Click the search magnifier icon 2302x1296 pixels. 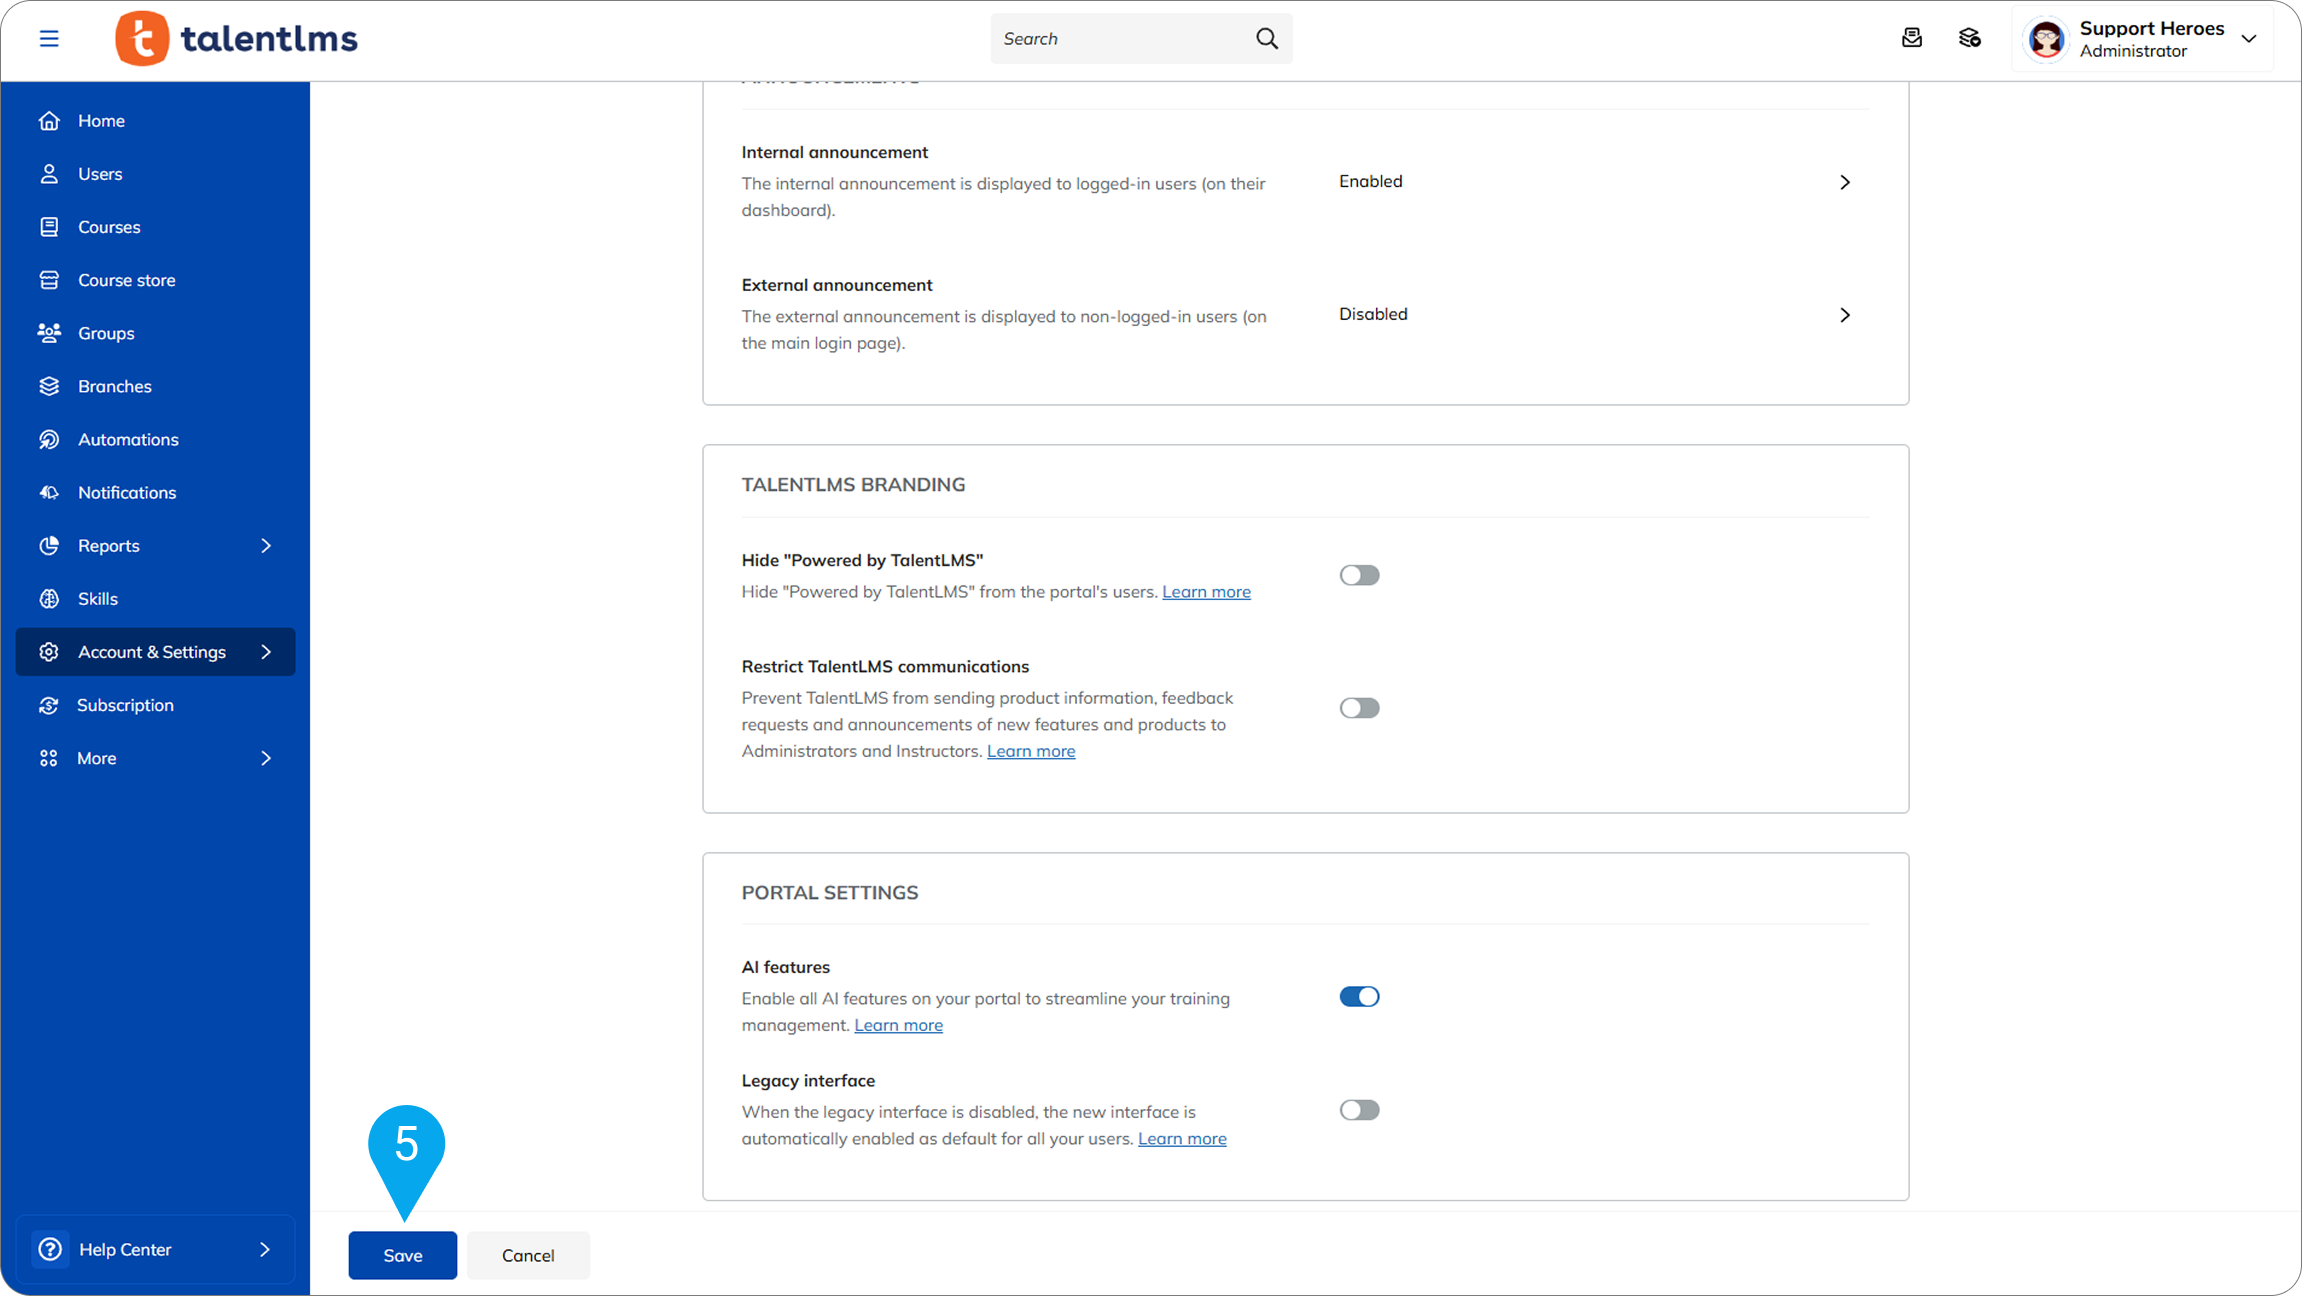click(x=1266, y=38)
